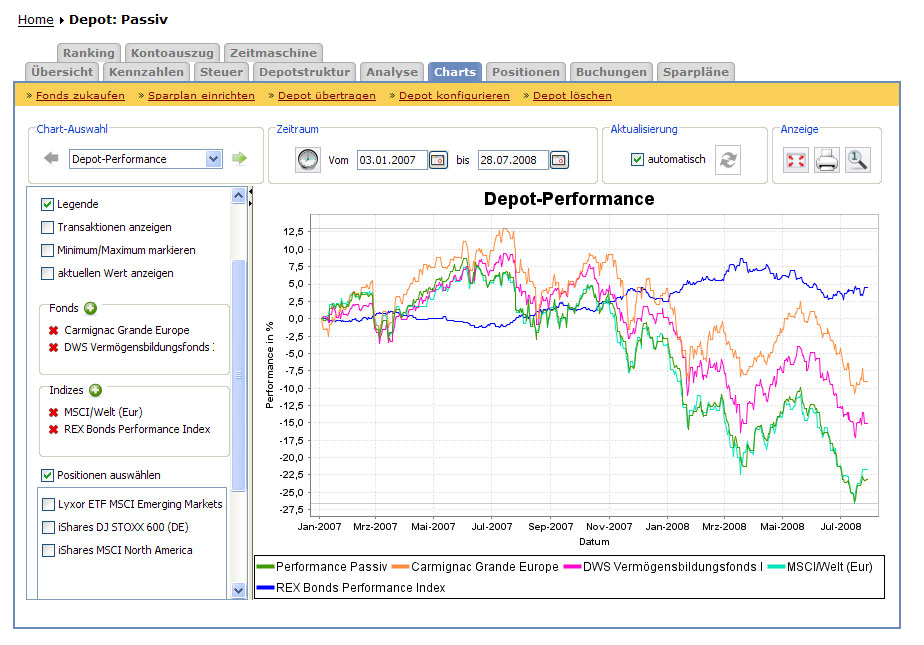The image size is (924, 645).
Task: Tick the iShares DJ STOXX 600 (DE) checkbox
Action: click(x=49, y=527)
